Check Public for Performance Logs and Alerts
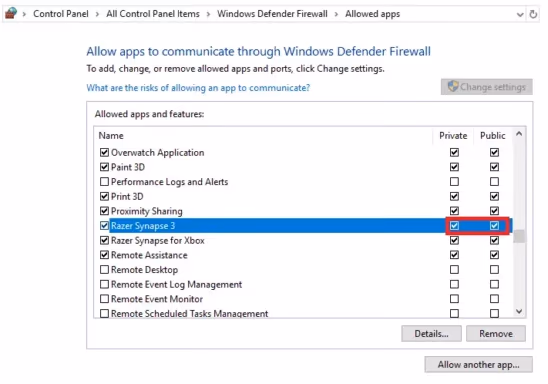Image resolution: width=548 pixels, height=384 pixels. coord(494,182)
